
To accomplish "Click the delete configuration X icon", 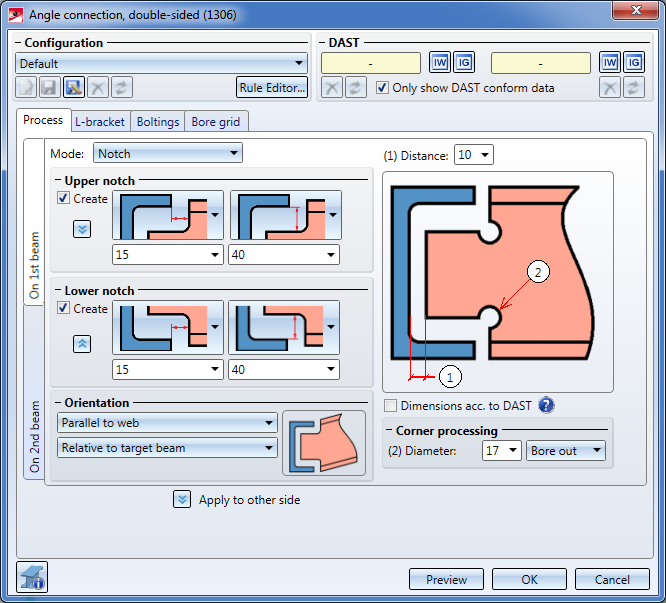I will pos(98,87).
